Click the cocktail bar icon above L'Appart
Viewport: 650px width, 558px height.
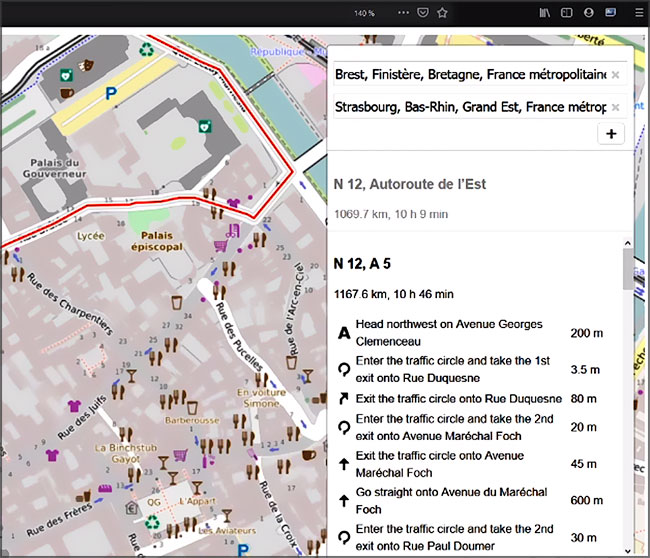196,488
